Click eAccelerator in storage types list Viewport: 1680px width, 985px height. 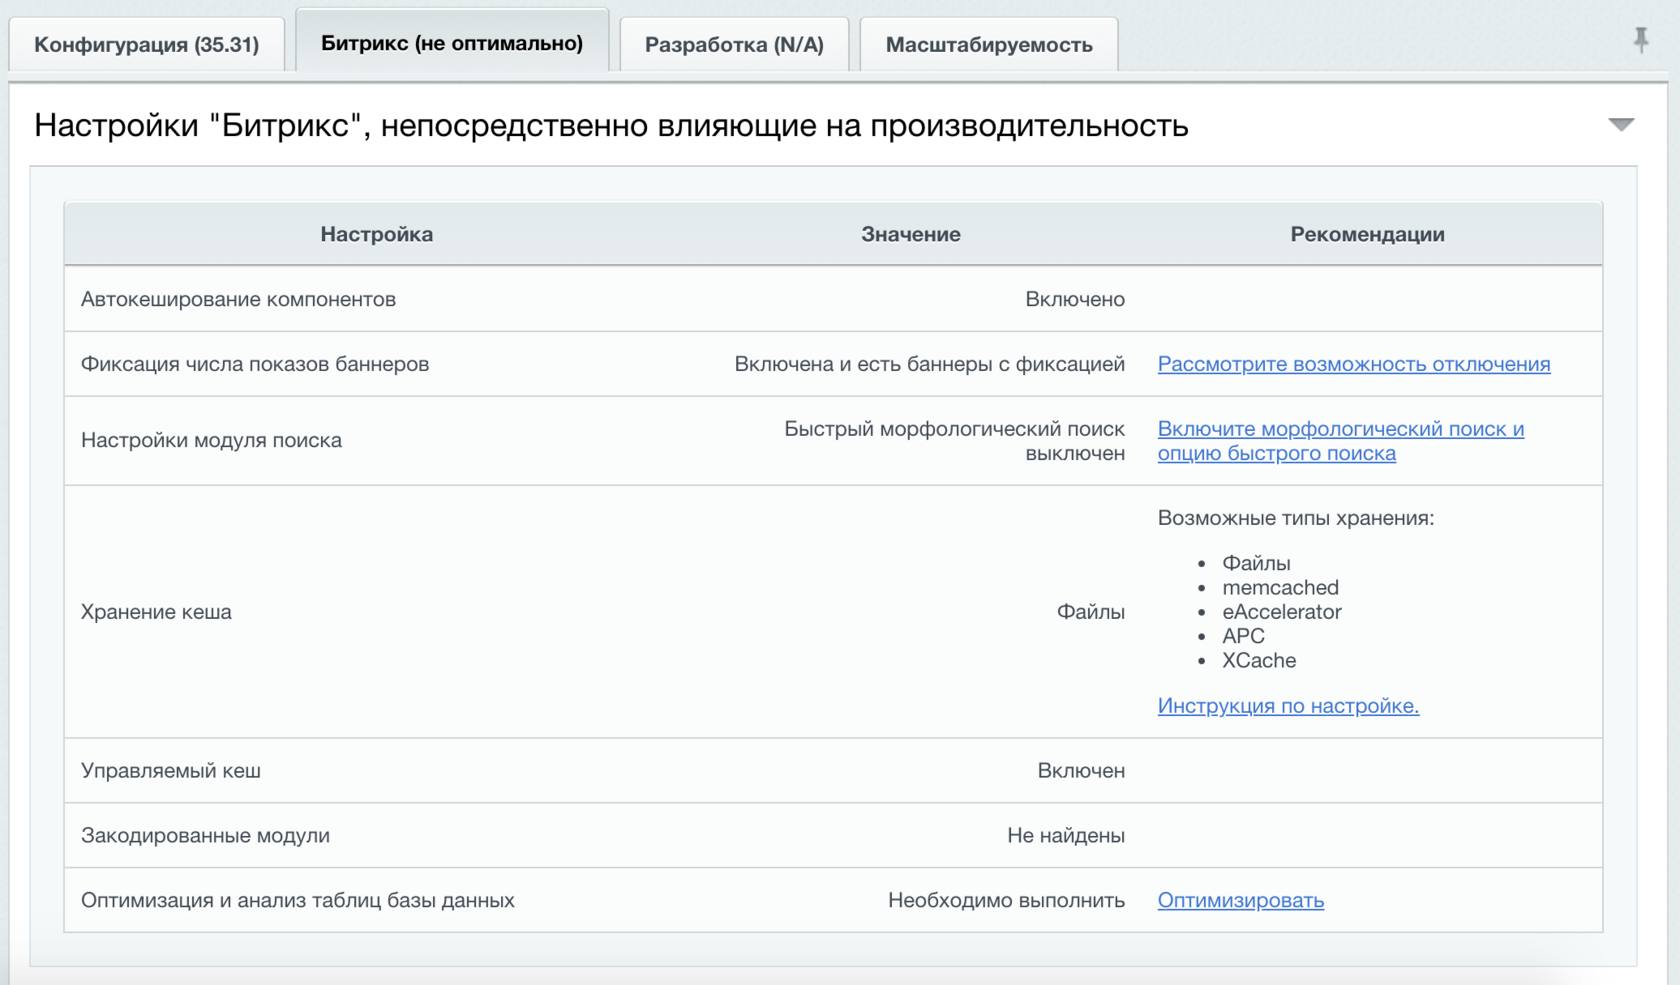click(x=1282, y=612)
